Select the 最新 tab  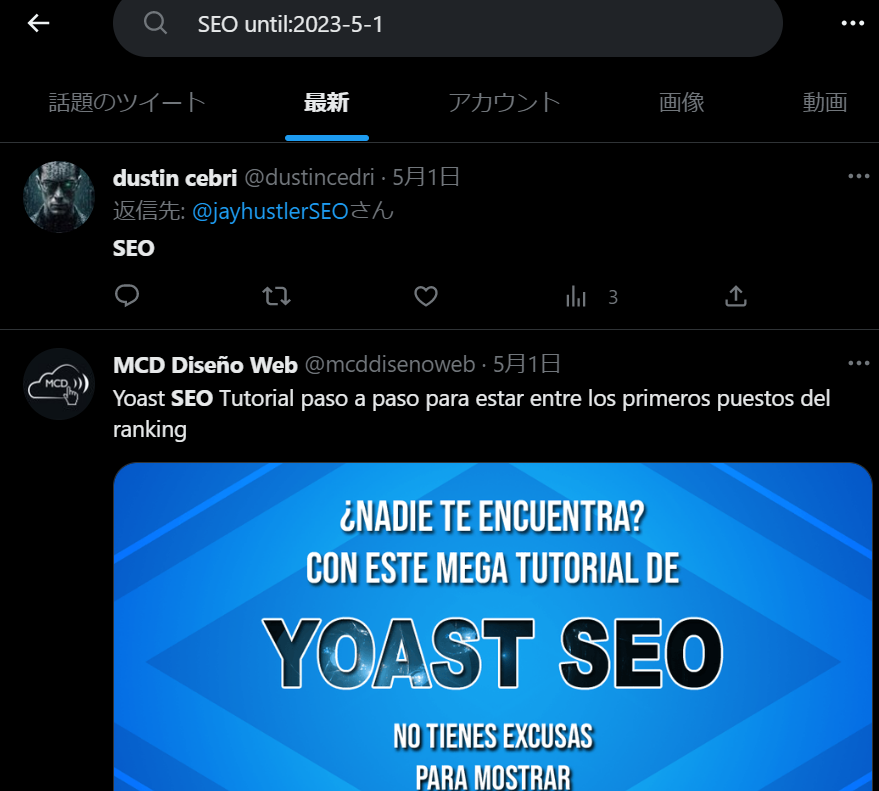[x=327, y=103]
